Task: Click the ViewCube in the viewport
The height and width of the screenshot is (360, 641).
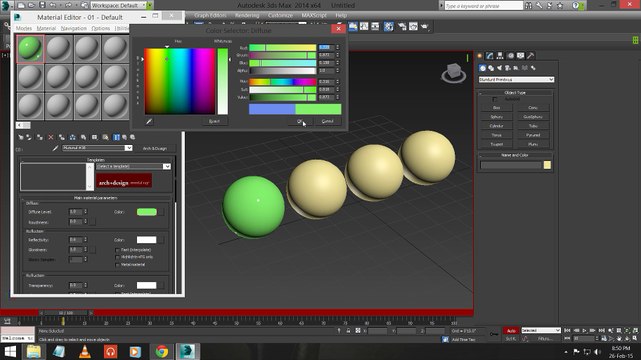Action: 454,73
